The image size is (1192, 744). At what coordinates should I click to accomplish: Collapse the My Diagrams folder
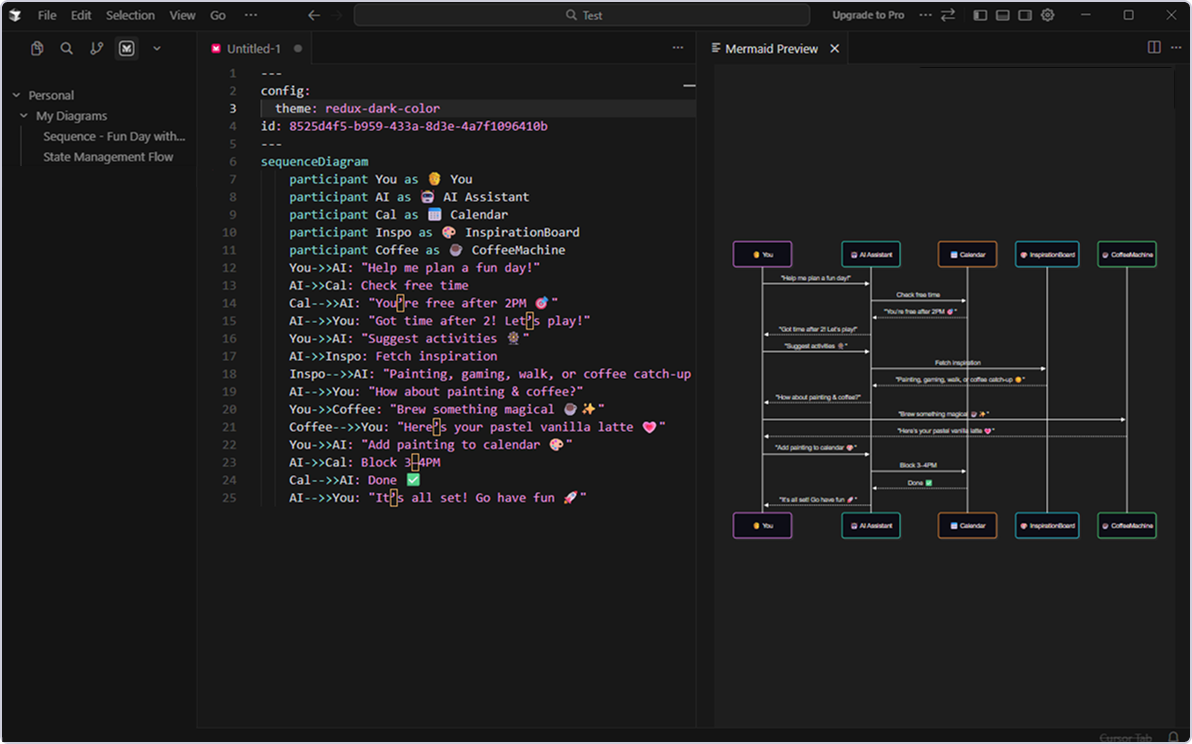point(25,116)
